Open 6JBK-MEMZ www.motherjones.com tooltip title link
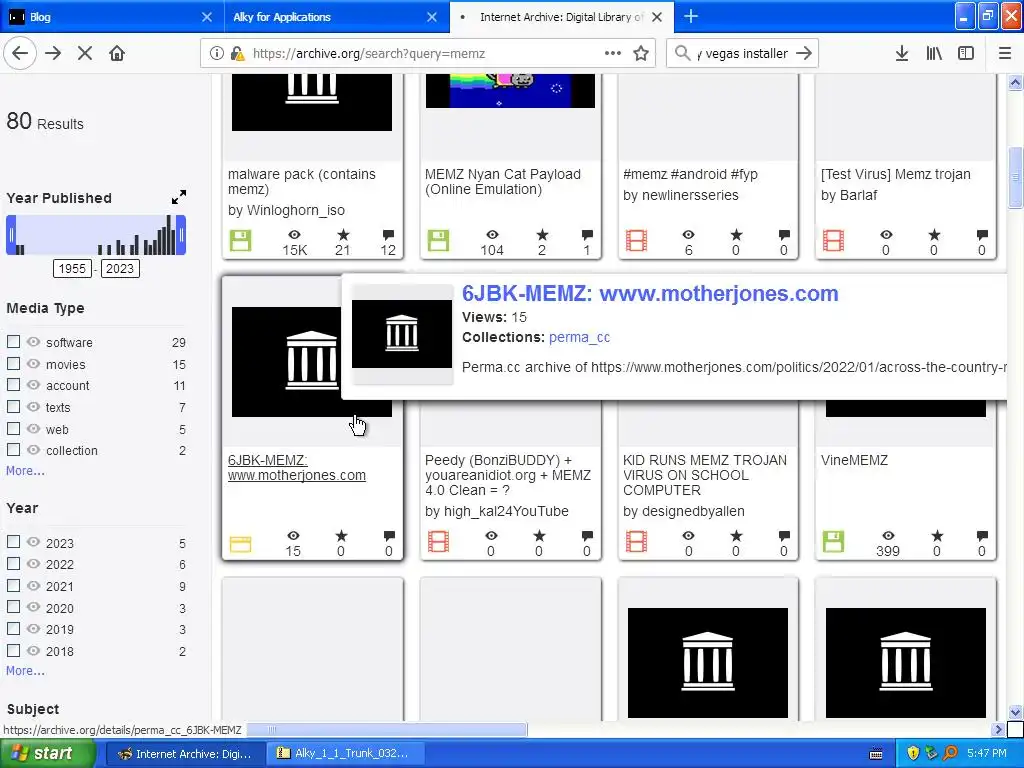The image size is (1024, 768). pos(650,293)
